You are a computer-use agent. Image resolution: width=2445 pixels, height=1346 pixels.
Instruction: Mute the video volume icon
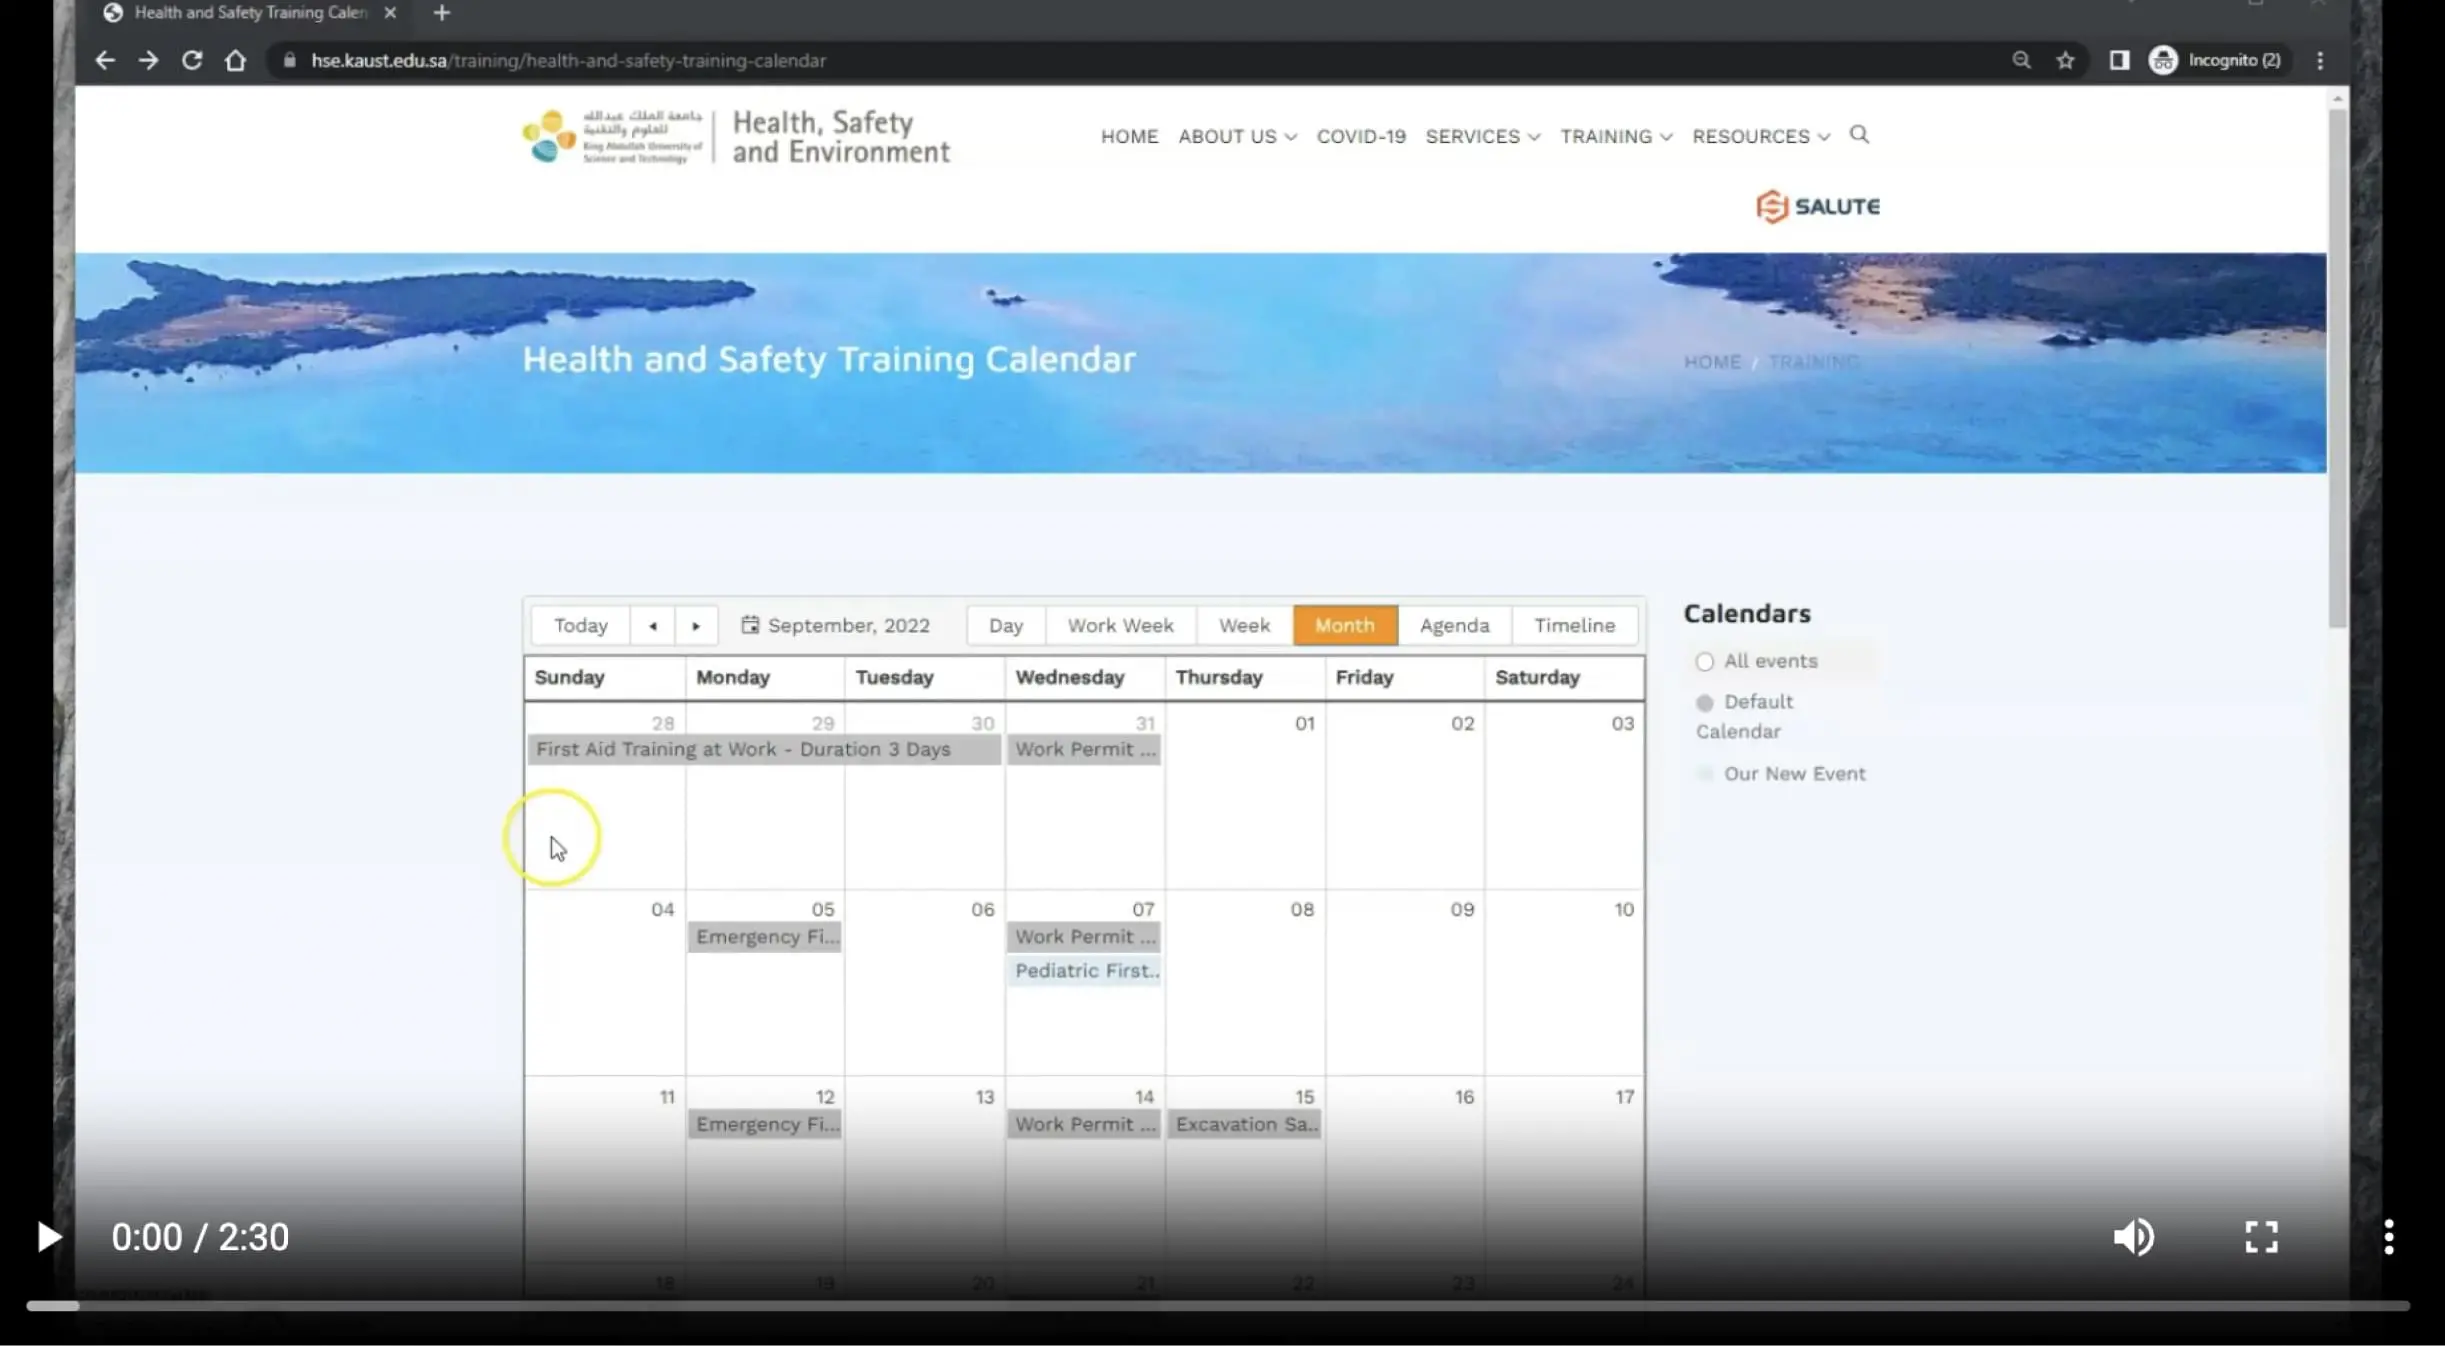click(2133, 1237)
